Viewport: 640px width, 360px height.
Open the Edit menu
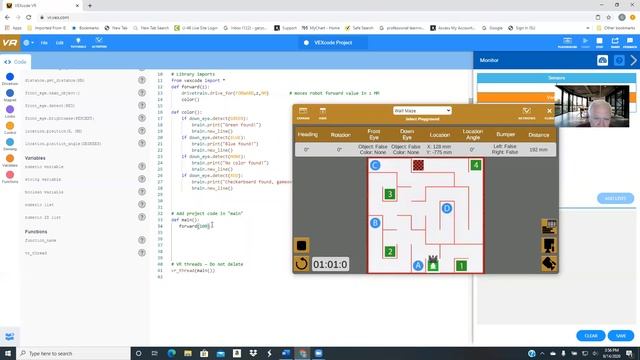coord(60,42)
